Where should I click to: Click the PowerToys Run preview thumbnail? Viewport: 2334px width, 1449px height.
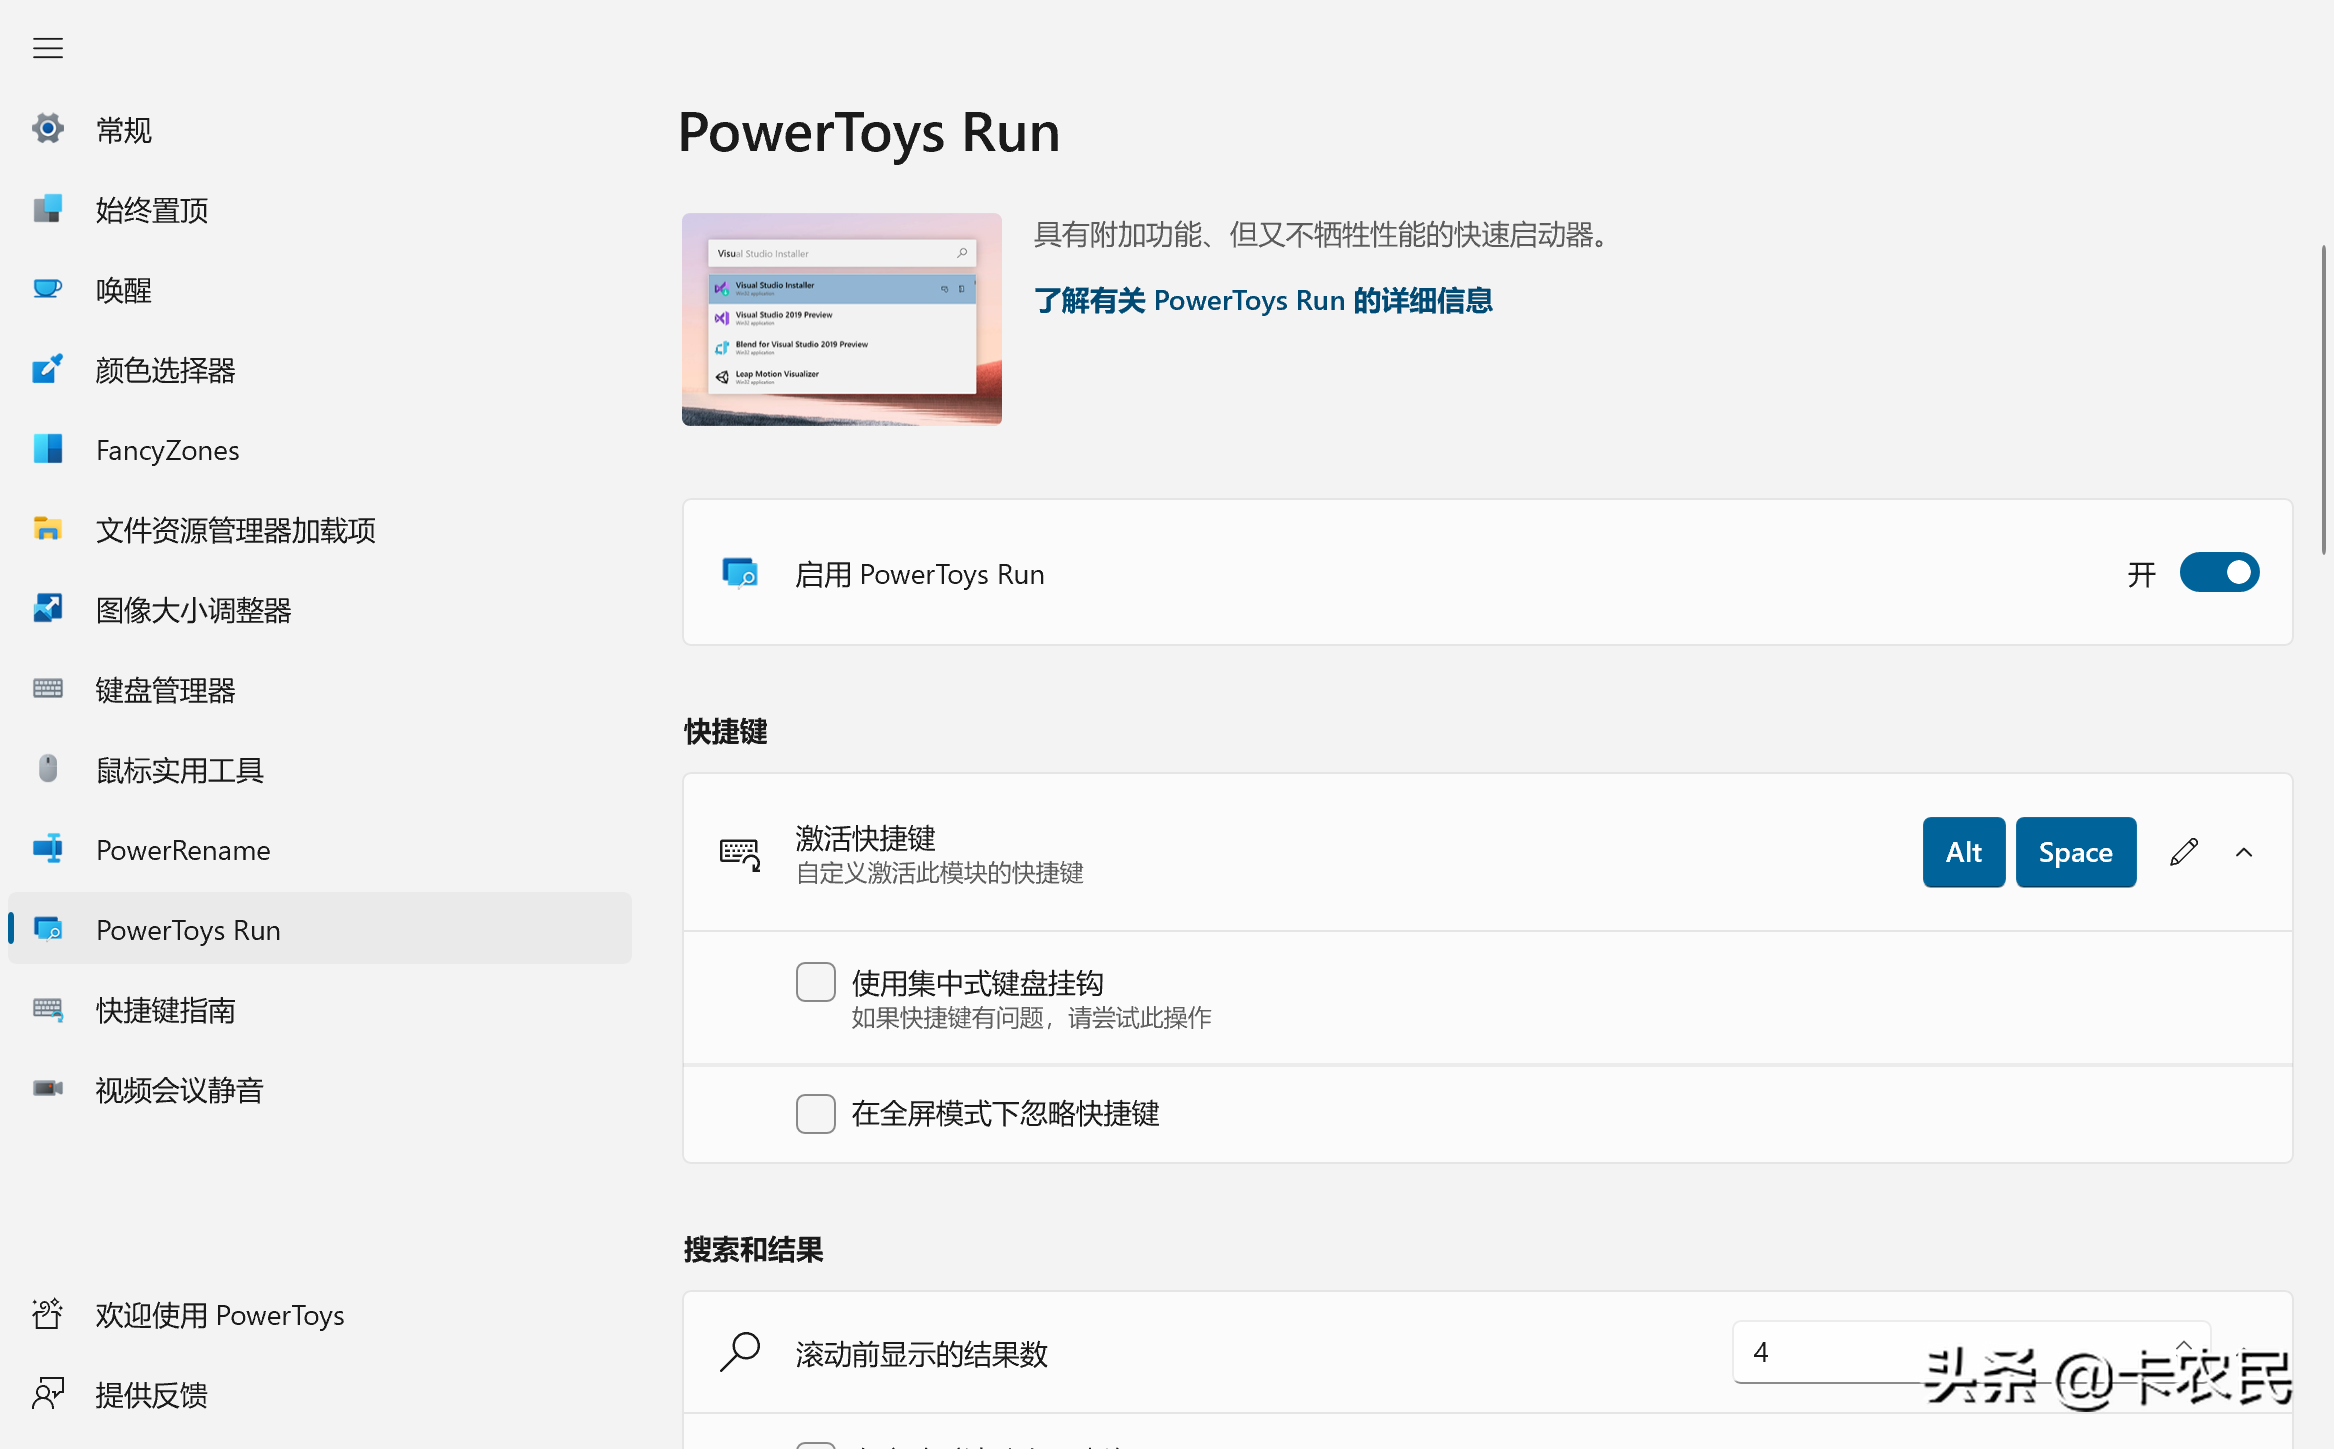(x=841, y=319)
